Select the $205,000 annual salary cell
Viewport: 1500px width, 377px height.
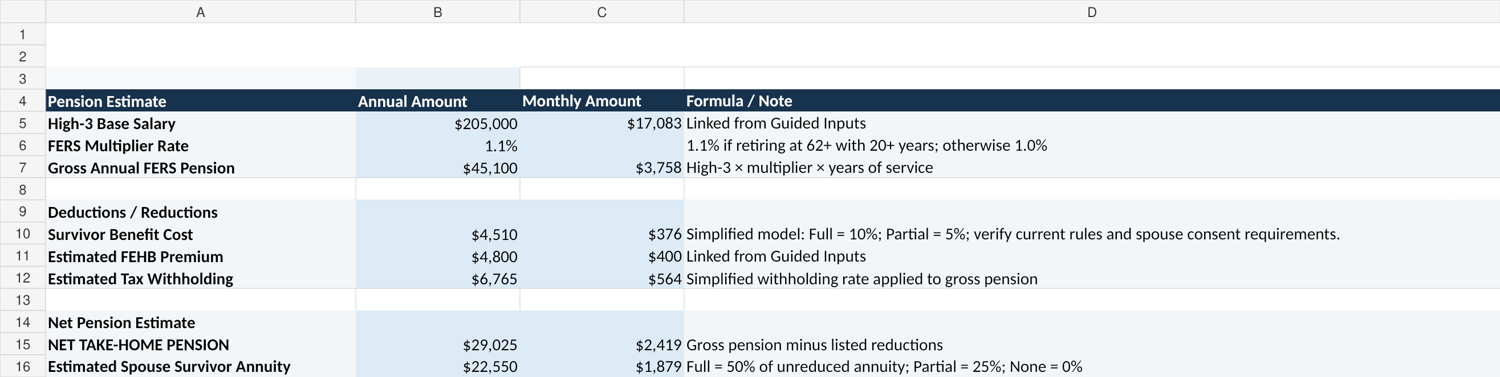coord(438,123)
